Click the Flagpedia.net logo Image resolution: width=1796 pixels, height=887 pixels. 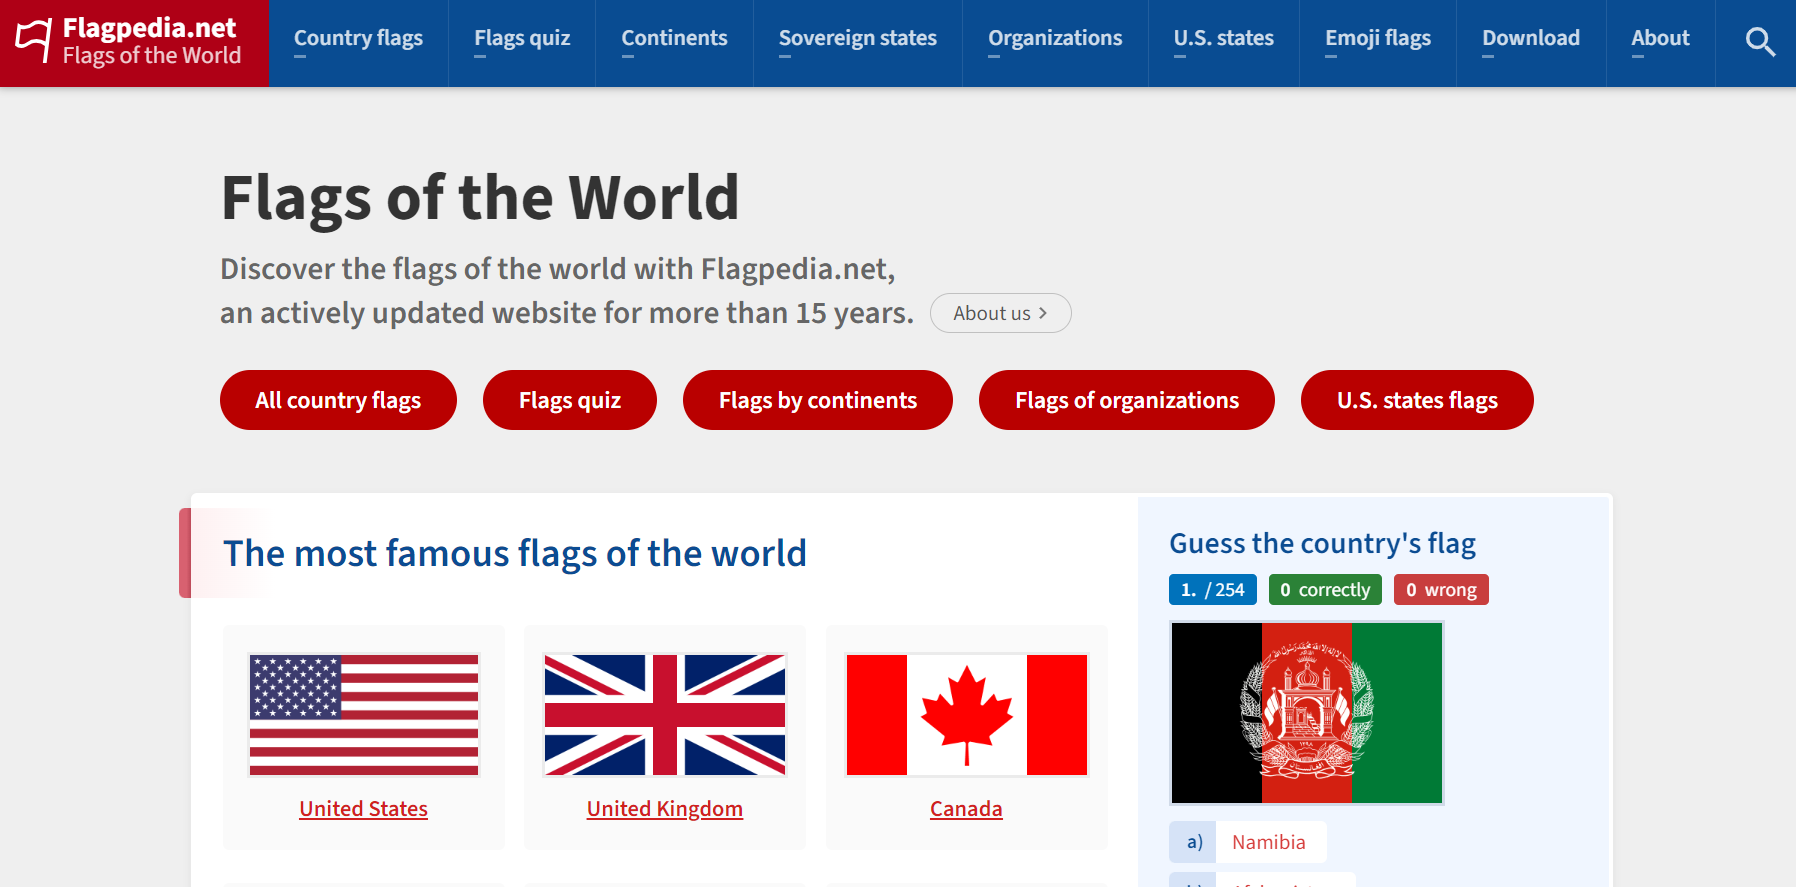coord(134,43)
